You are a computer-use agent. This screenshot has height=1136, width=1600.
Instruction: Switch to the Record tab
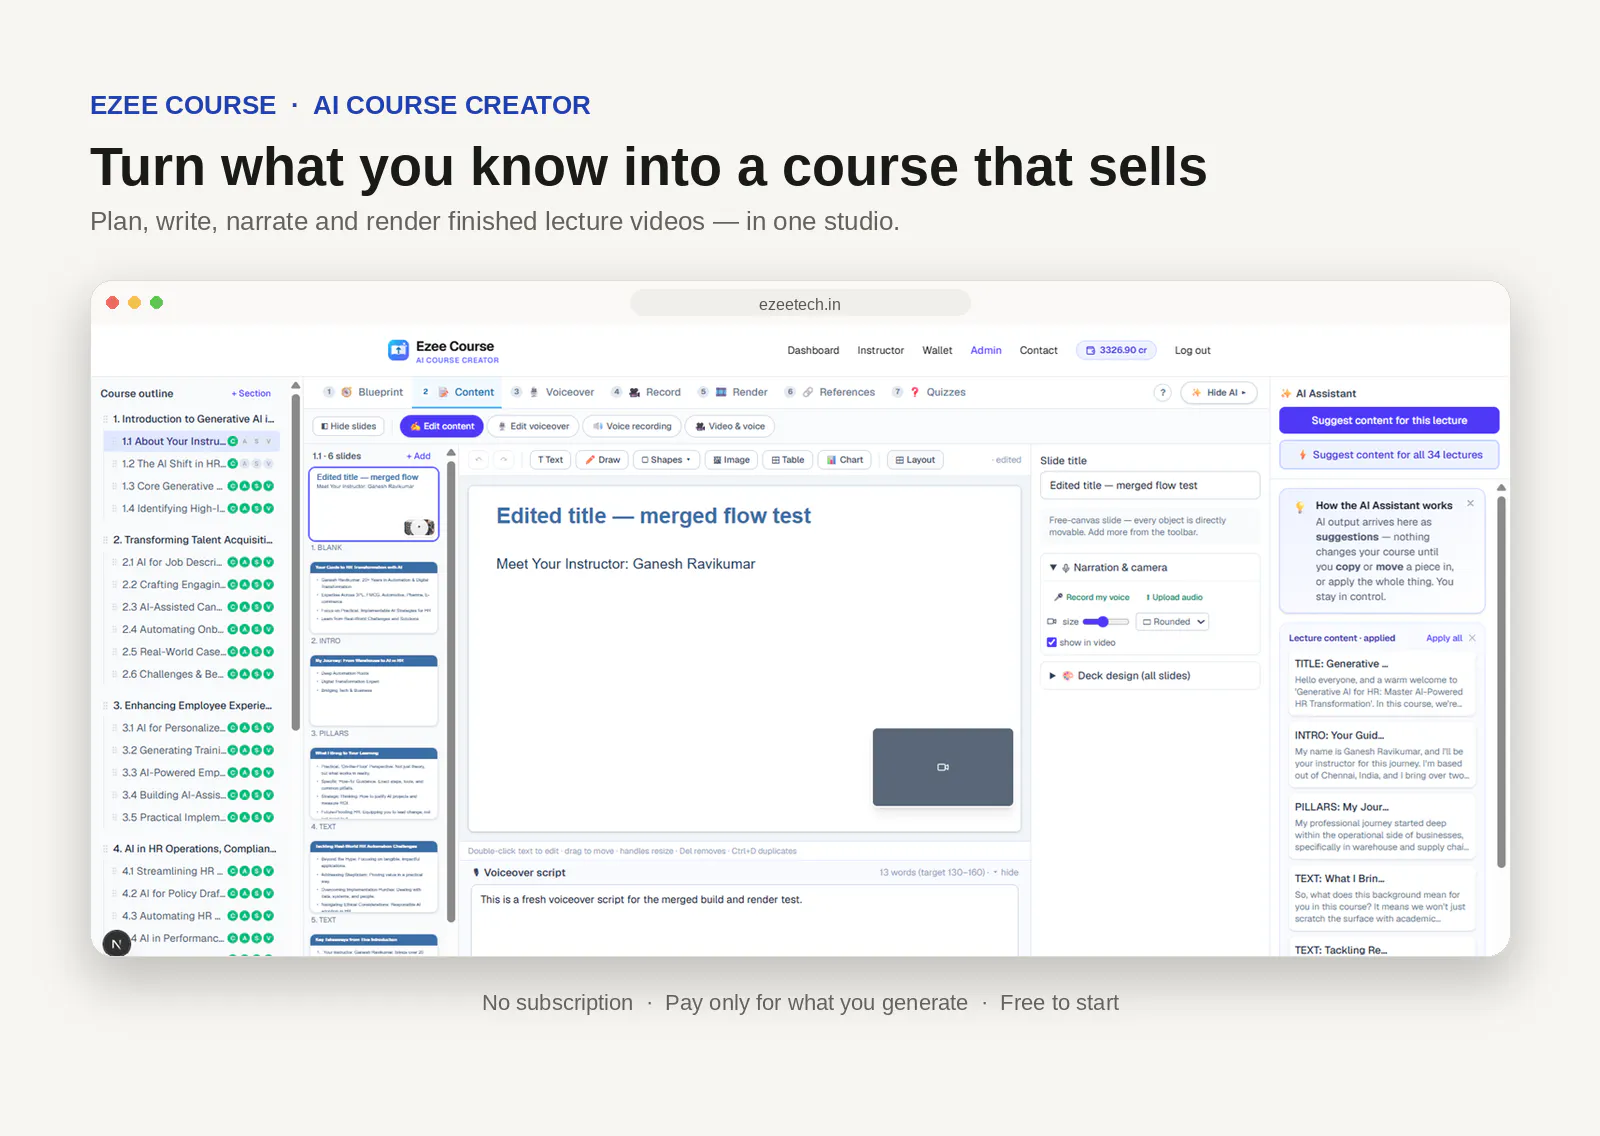pos(647,393)
